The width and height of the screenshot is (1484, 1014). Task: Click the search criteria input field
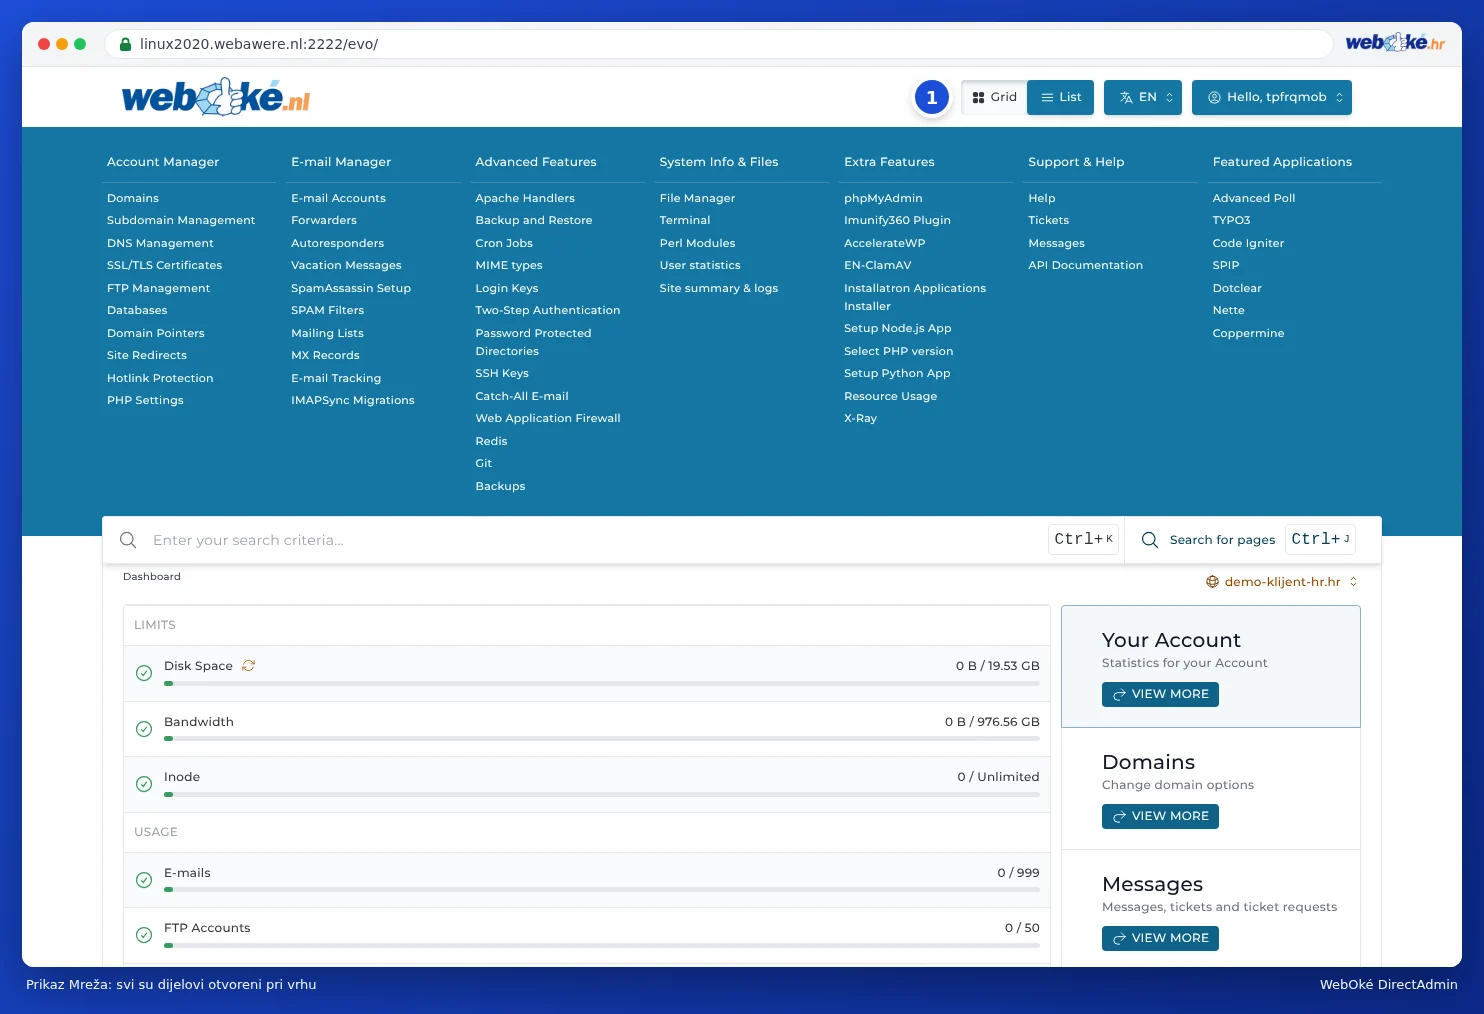[x=597, y=540]
